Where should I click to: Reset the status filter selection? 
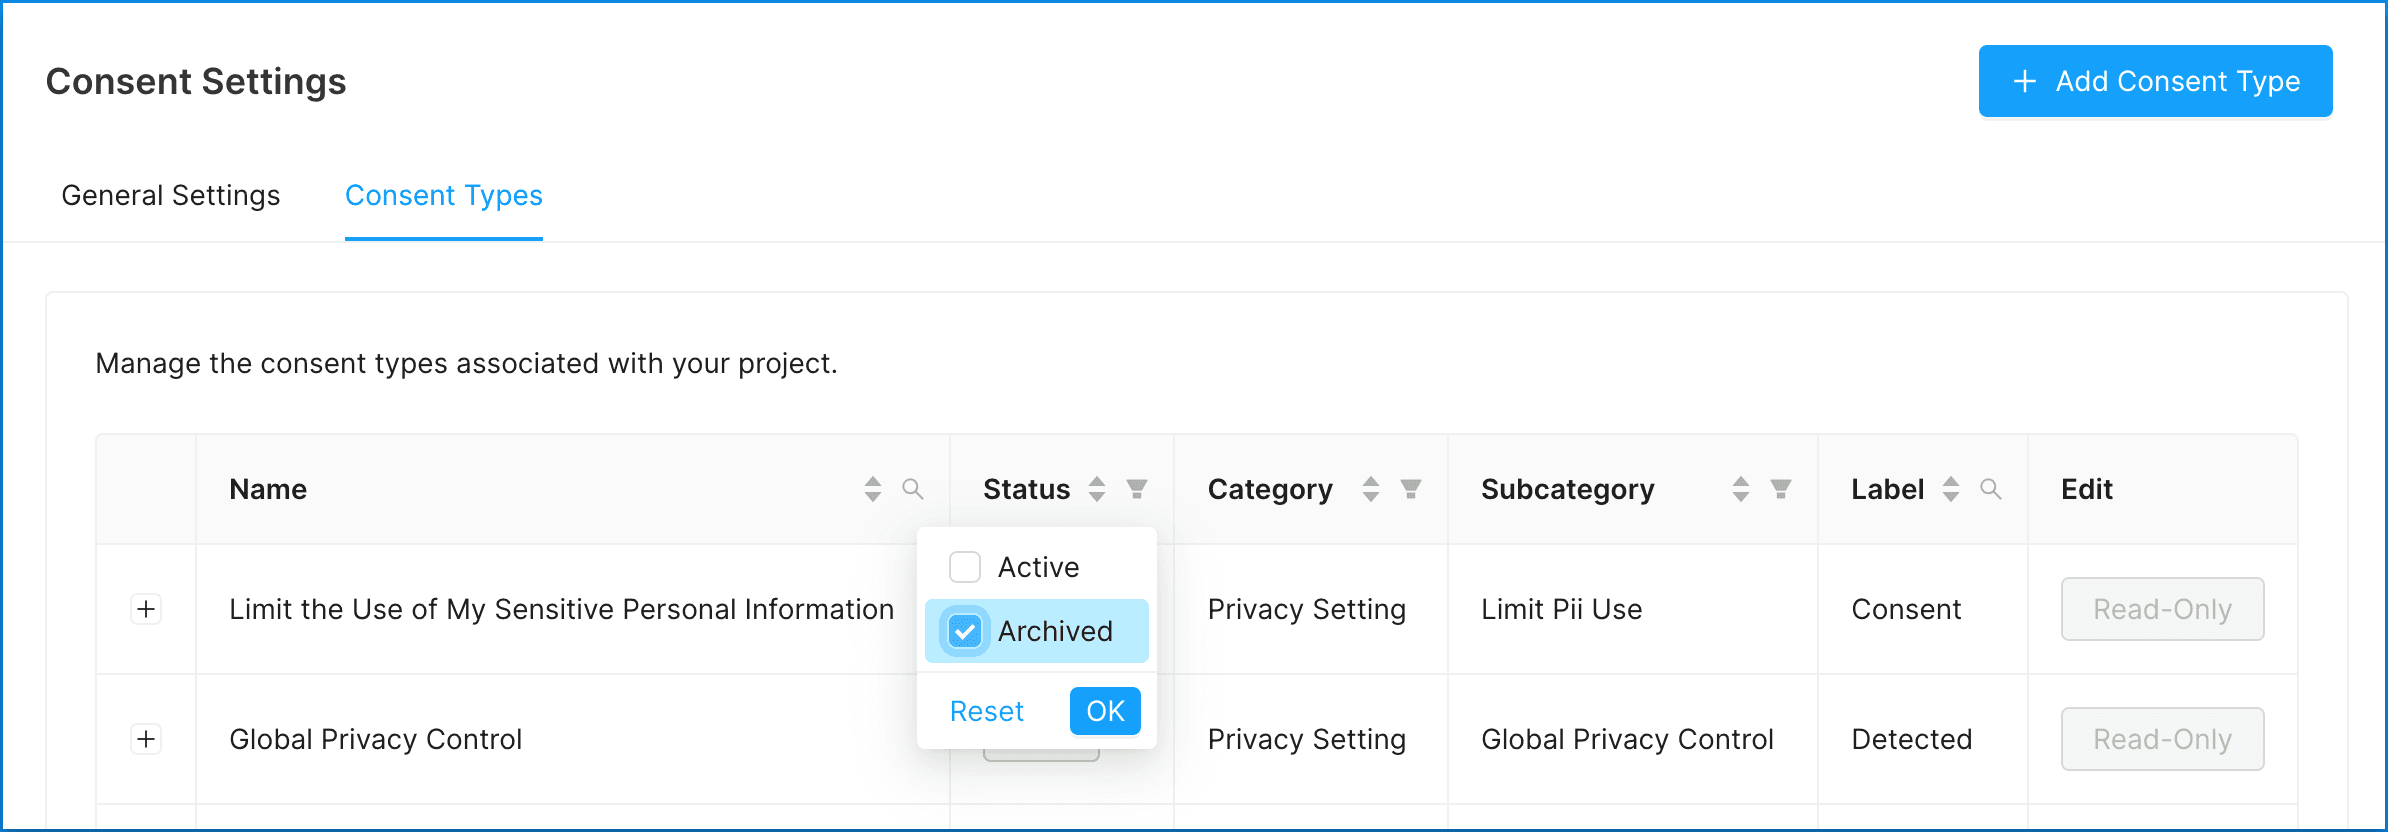click(x=987, y=711)
